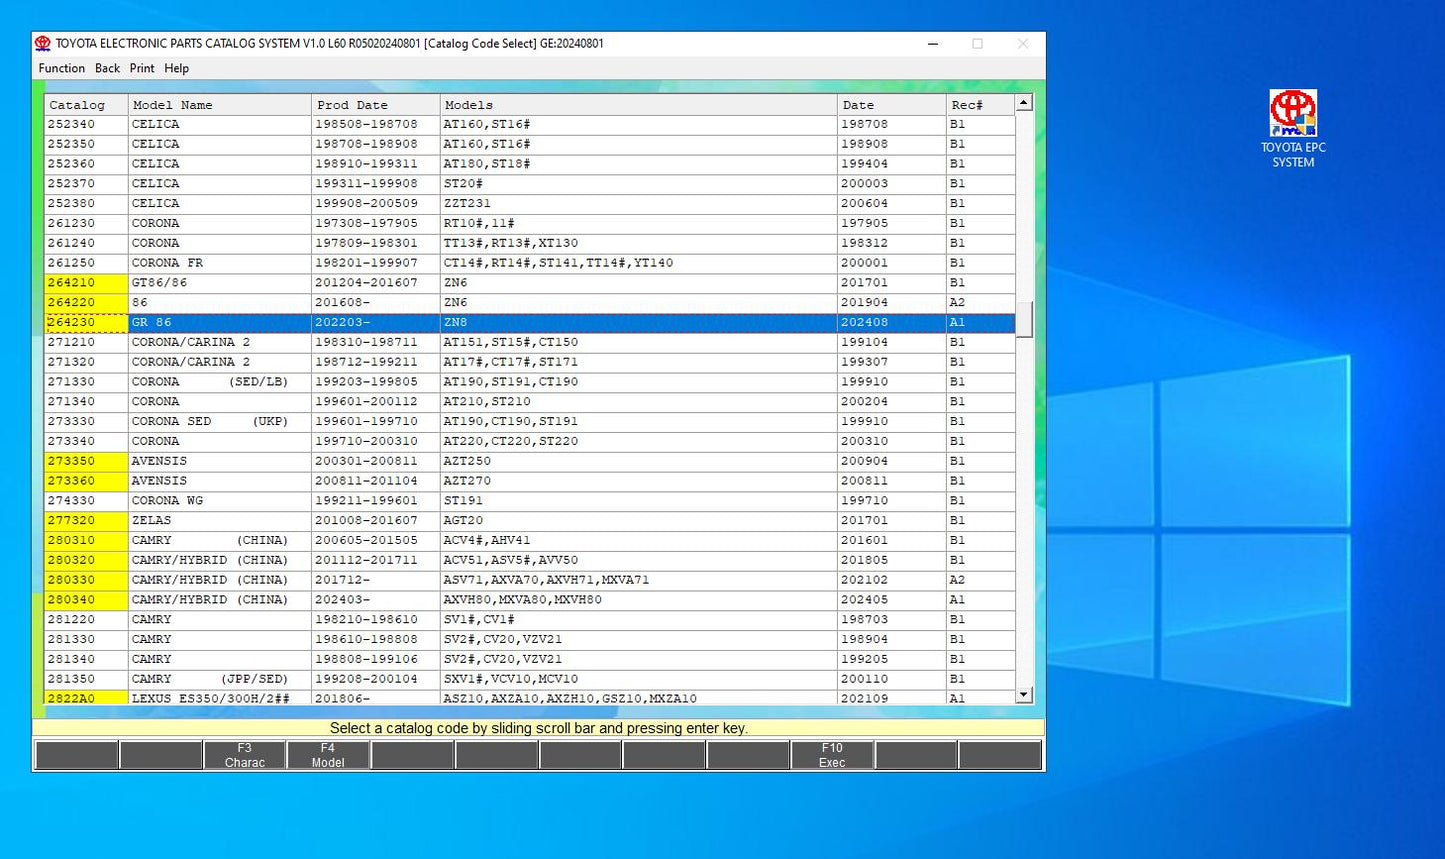Select CORONA (SED/LB) row

pos(530,382)
